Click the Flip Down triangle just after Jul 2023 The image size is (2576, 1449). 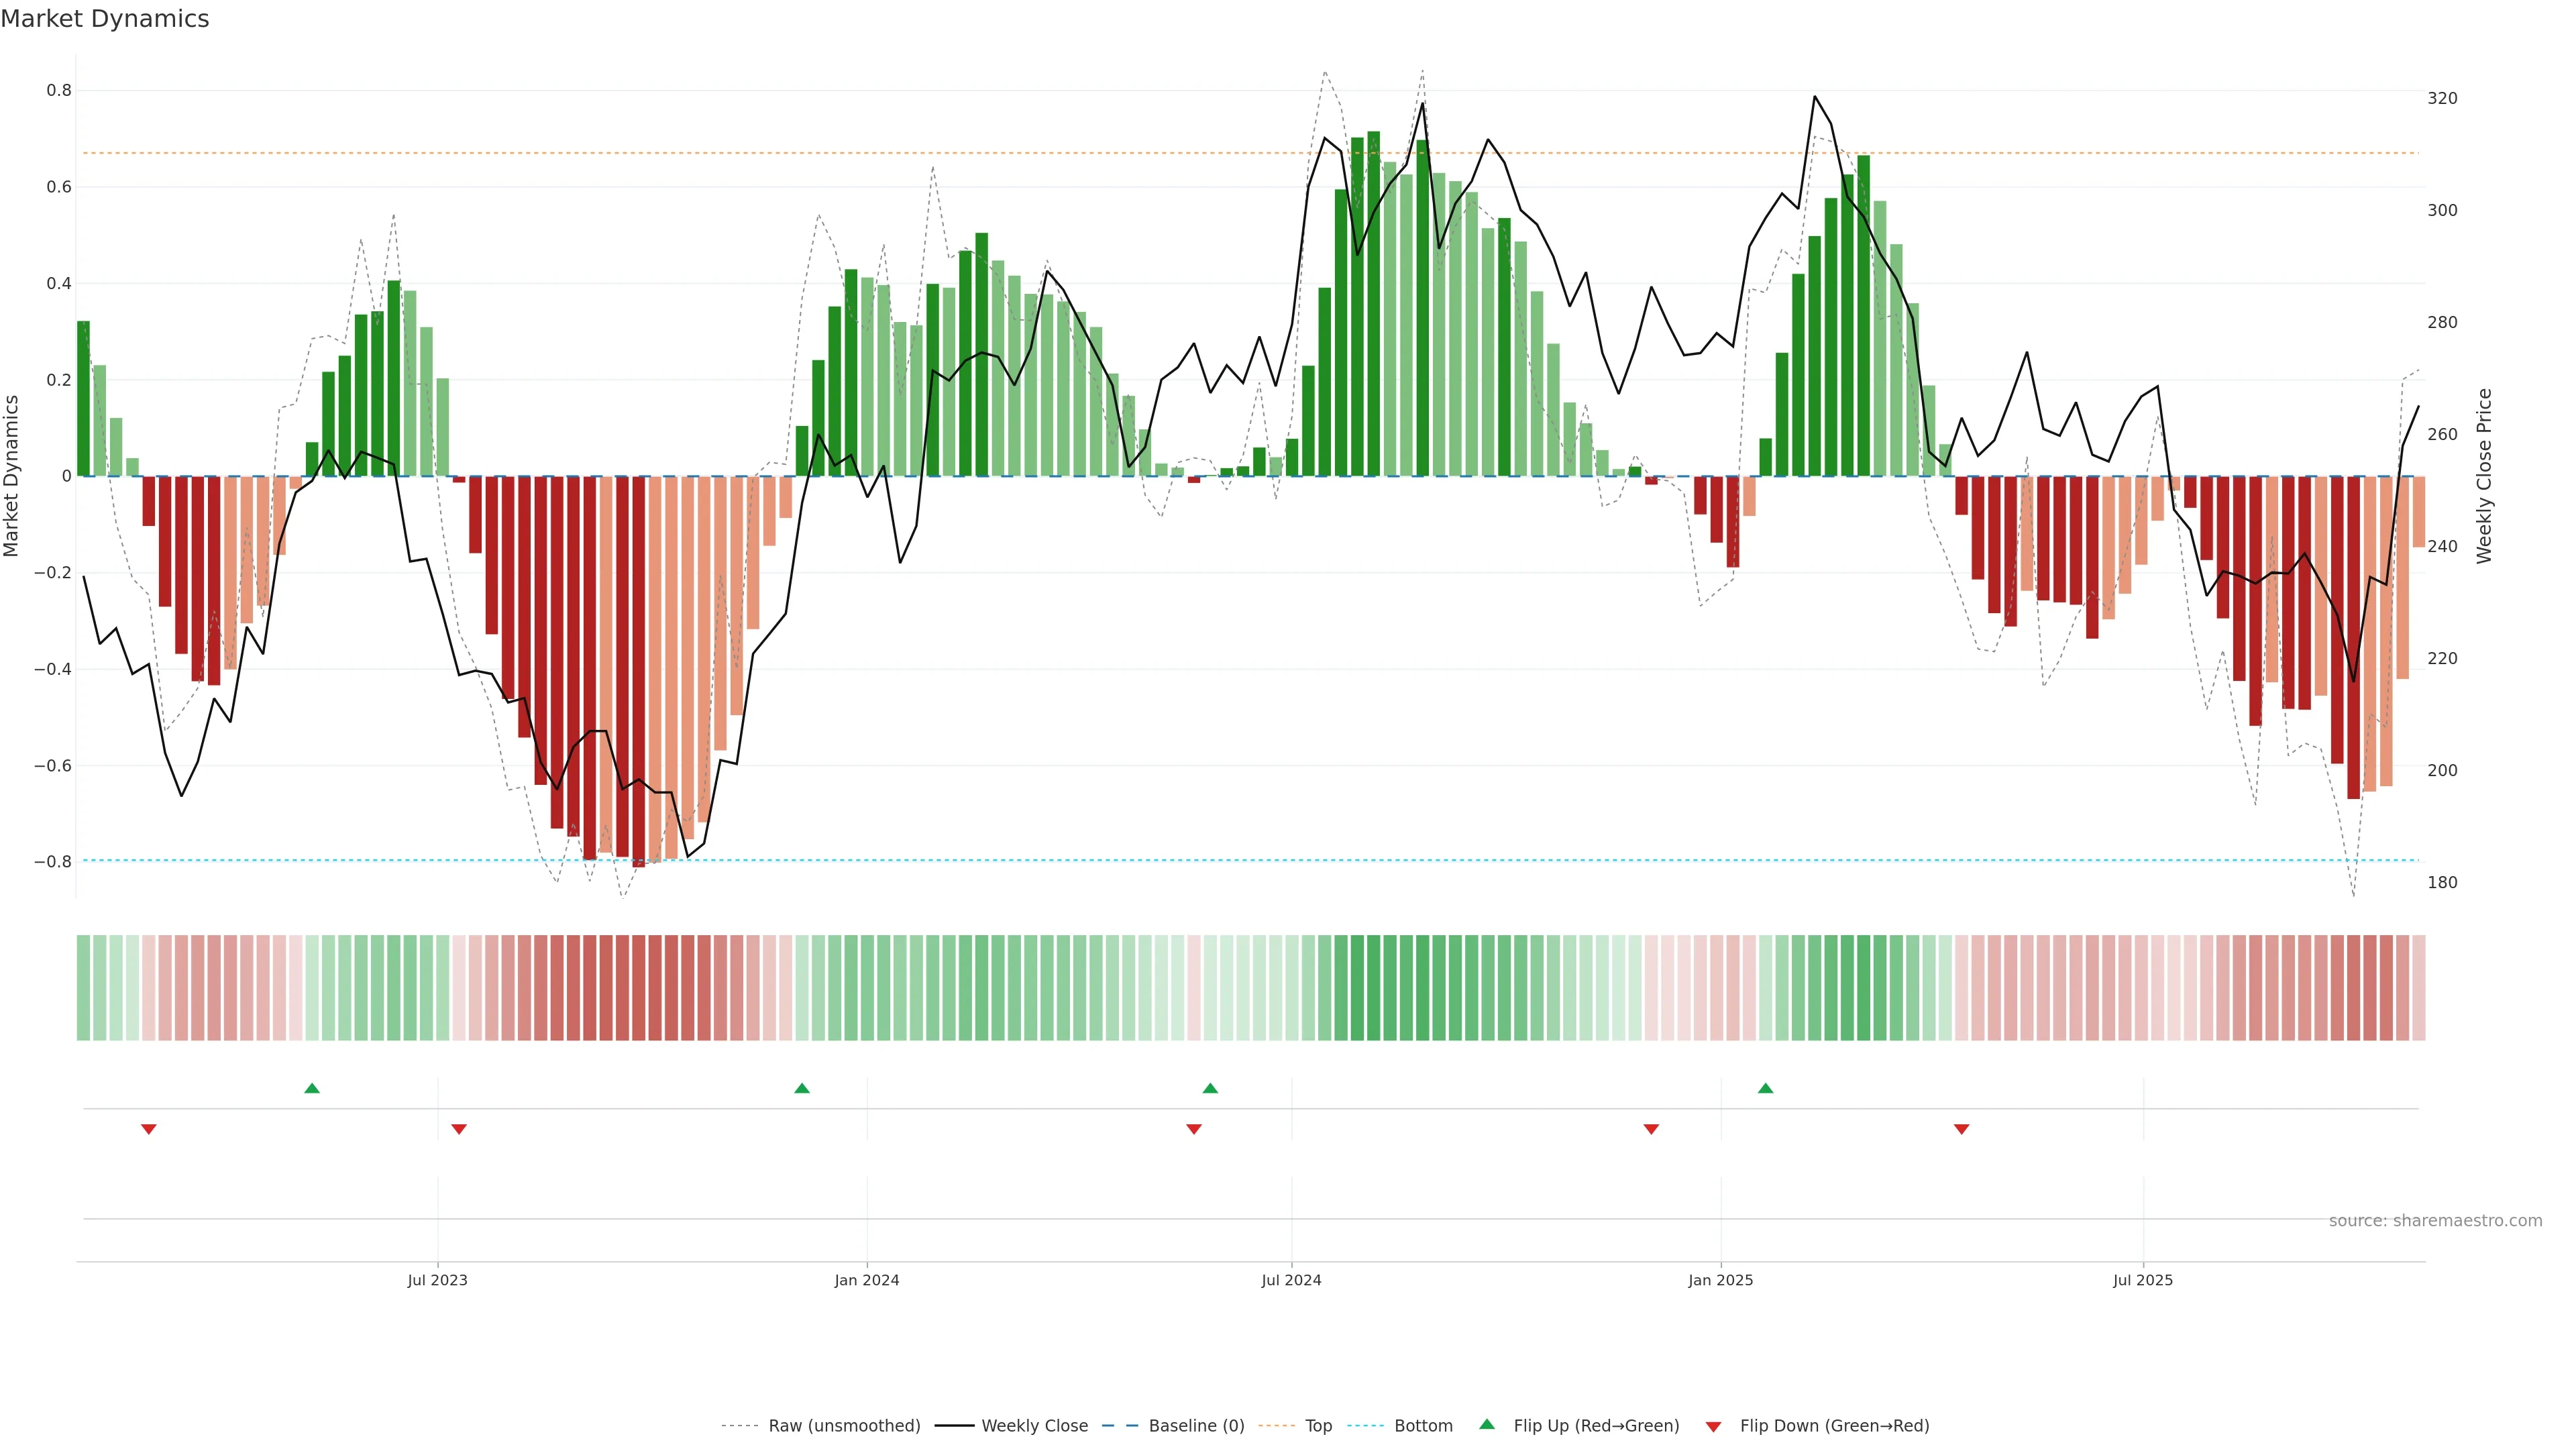(459, 1129)
